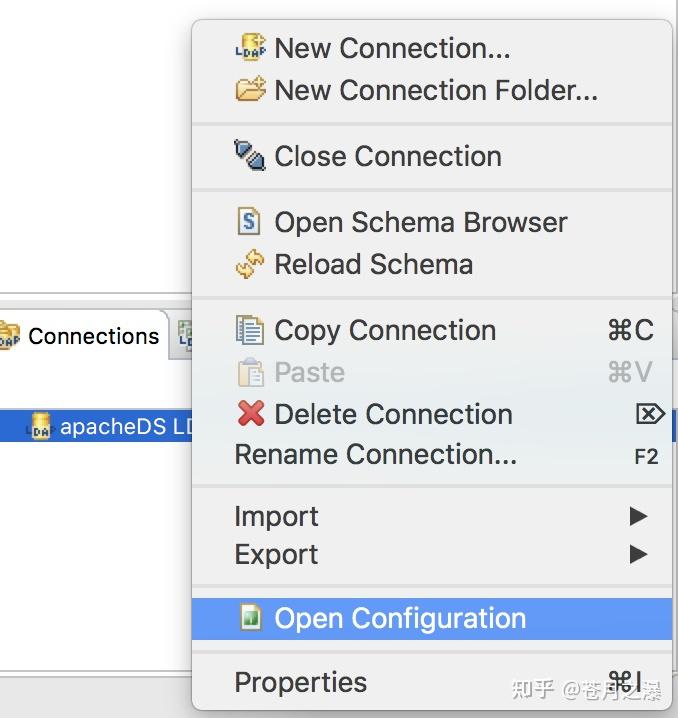Image resolution: width=678 pixels, height=718 pixels.
Task: Click the Open Configuration document icon
Action: (250, 618)
